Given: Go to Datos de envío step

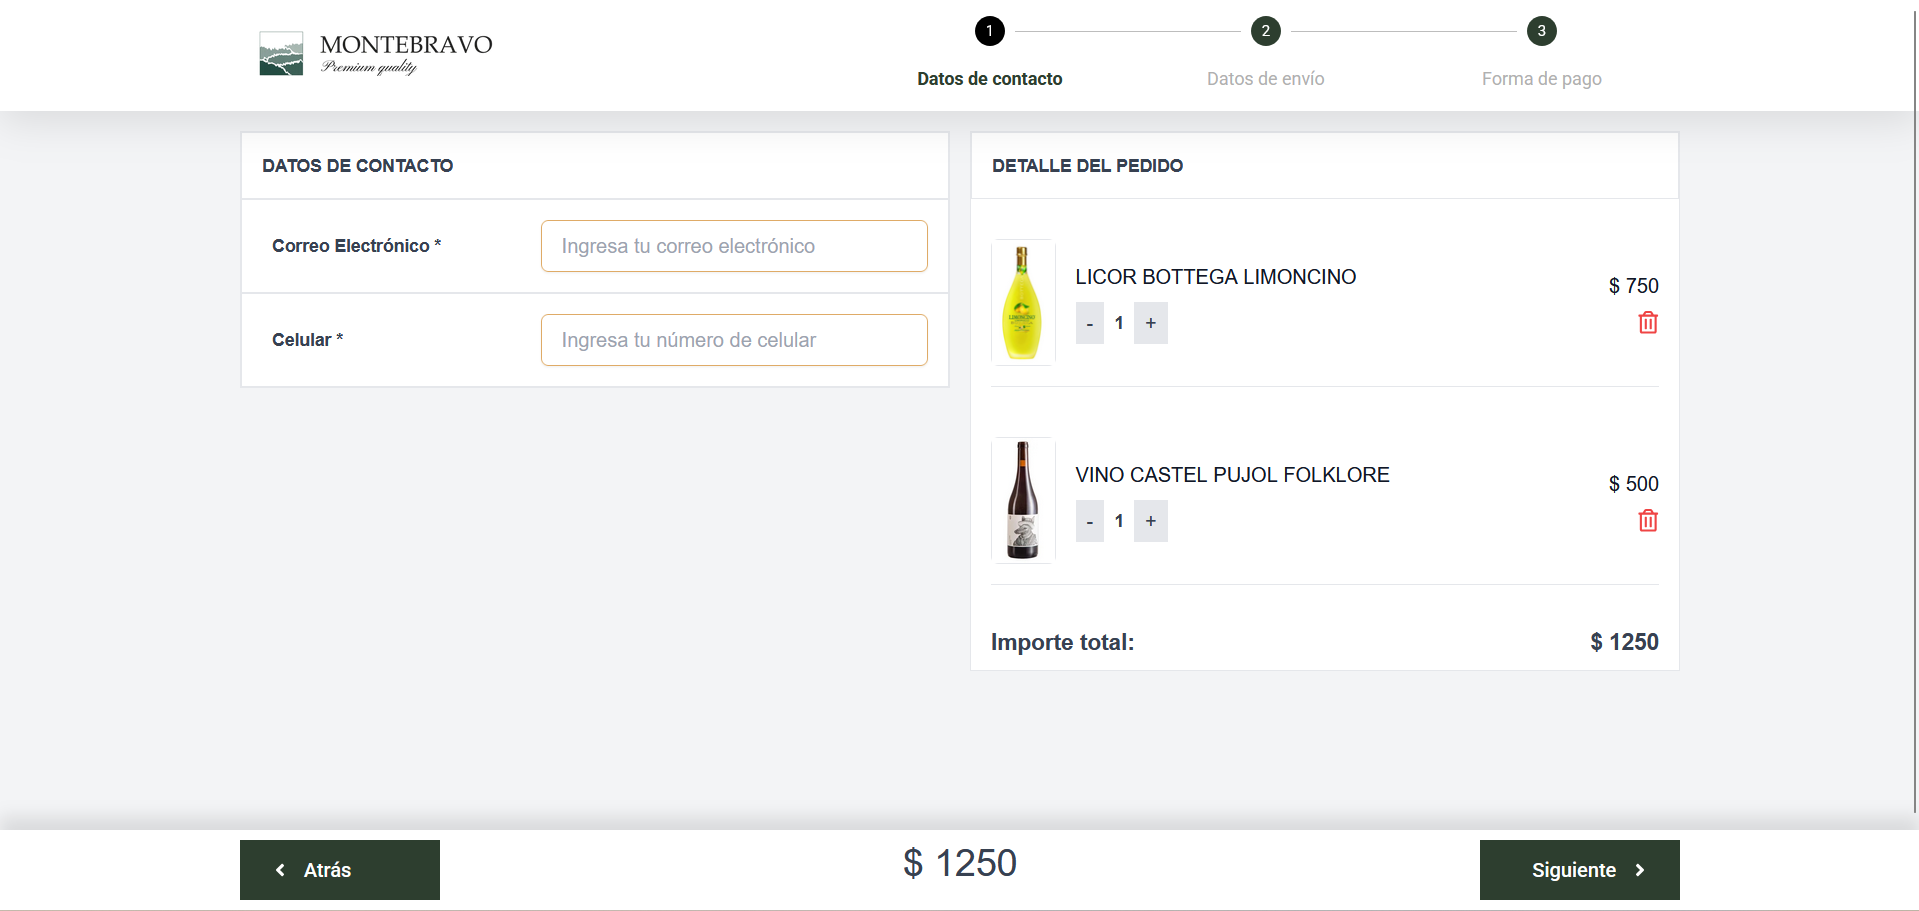Looking at the screenshot, I should tap(1265, 79).
